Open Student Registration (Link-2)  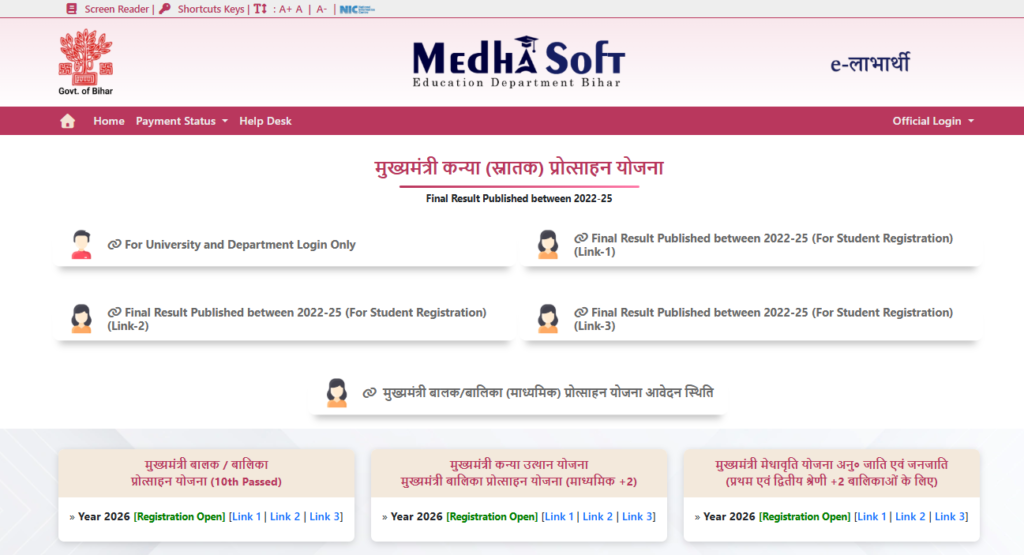[297, 319]
